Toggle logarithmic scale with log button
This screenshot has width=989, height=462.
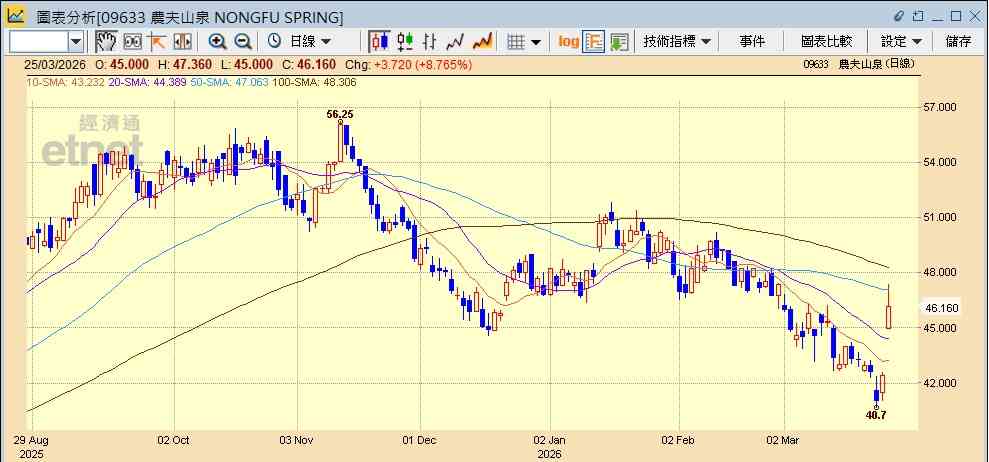(568, 42)
